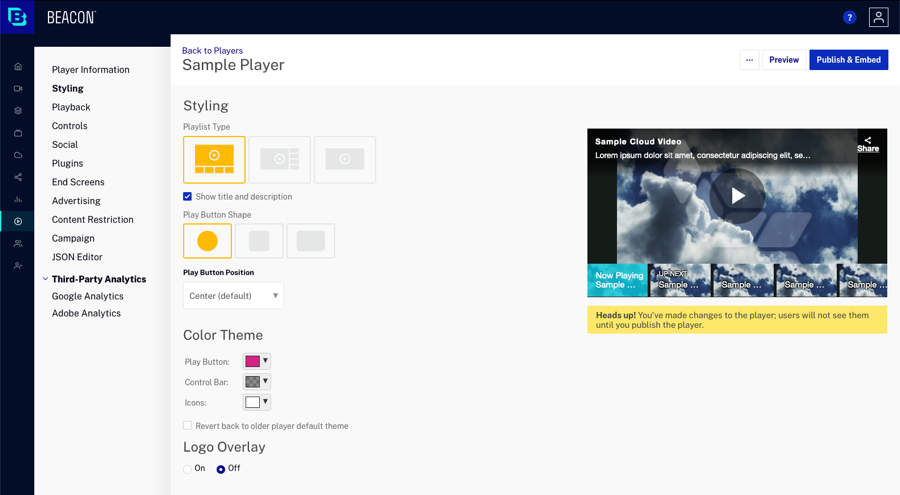Open the End Screens section
The image size is (900, 495).
(78, 182)
